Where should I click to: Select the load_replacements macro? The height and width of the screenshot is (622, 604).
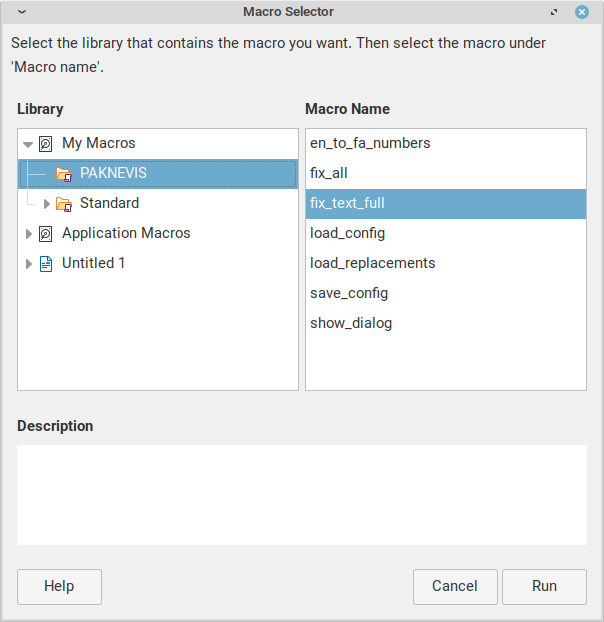(372, 263)
